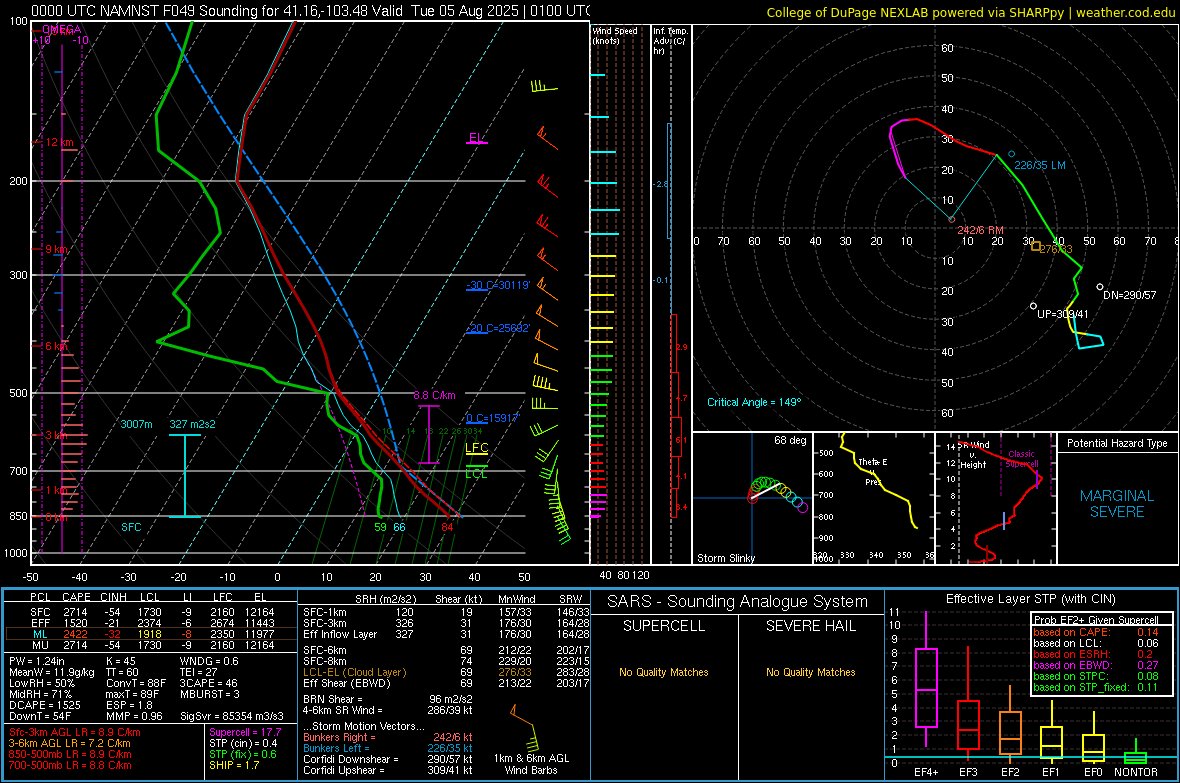
Task: Click the "Classic Supercell" label in SR Wind plot
Action: [1021, 459]
